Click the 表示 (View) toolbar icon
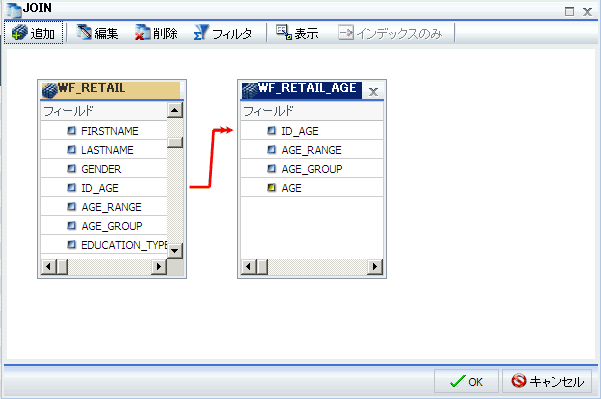Screen dimensions: 601x399 tap(284, 33)
